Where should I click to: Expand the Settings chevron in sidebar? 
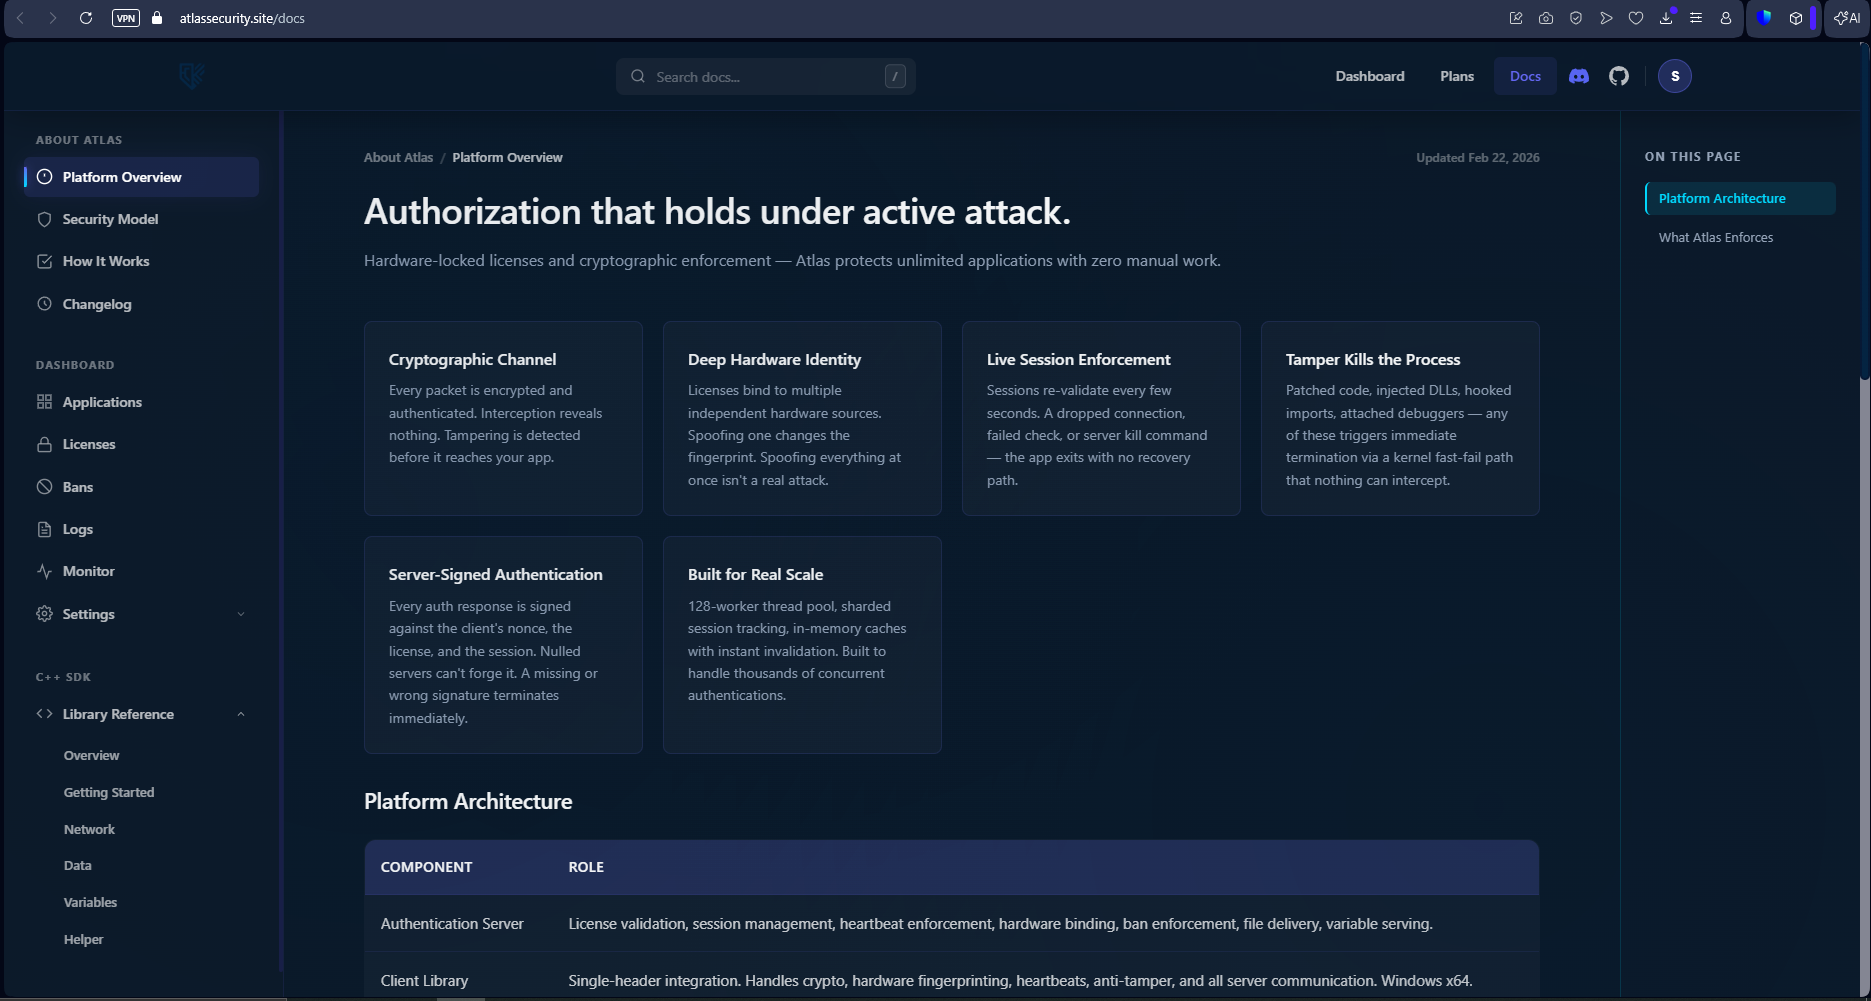(x=241, y=614)
